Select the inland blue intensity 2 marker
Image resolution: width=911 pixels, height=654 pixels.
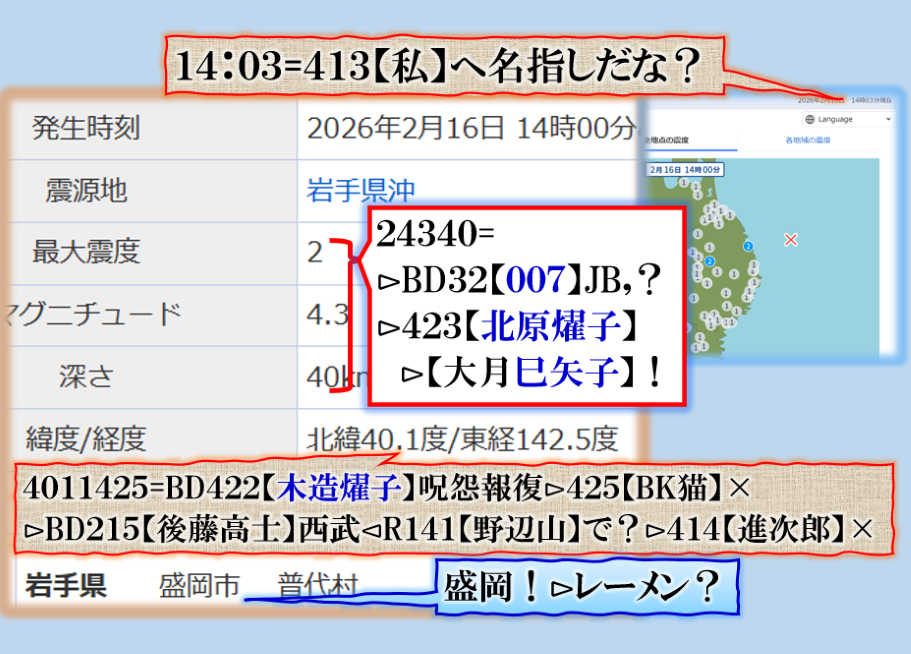(x=709, y=262)
